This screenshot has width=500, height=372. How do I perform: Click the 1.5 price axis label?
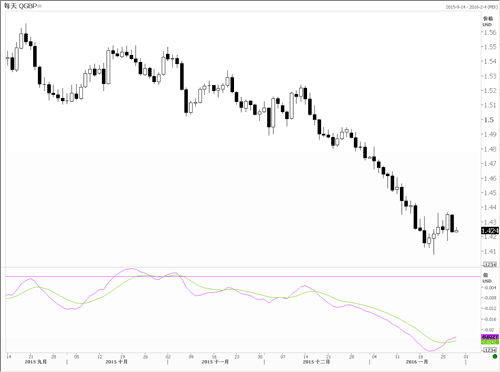[489, 120]
